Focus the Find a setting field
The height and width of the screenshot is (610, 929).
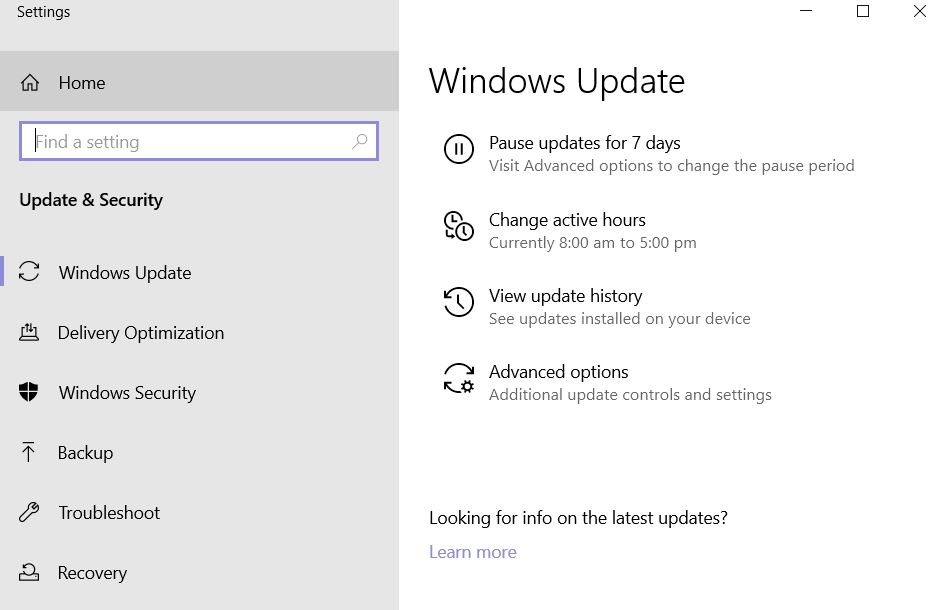tap(199, 141)
